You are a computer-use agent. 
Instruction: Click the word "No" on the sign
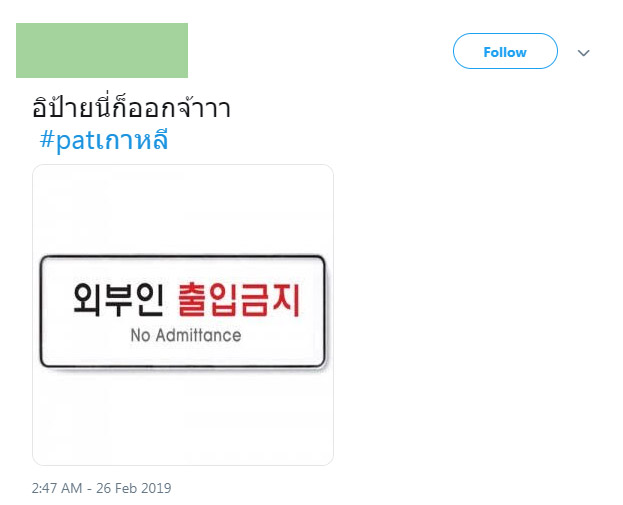coord(141,335)
